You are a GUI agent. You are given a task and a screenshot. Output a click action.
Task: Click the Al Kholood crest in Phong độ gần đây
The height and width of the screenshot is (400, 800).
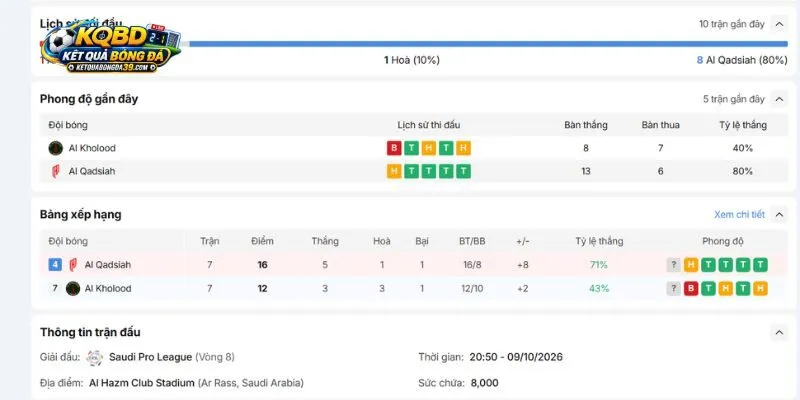pyautogui.click(x=56, y=148)
